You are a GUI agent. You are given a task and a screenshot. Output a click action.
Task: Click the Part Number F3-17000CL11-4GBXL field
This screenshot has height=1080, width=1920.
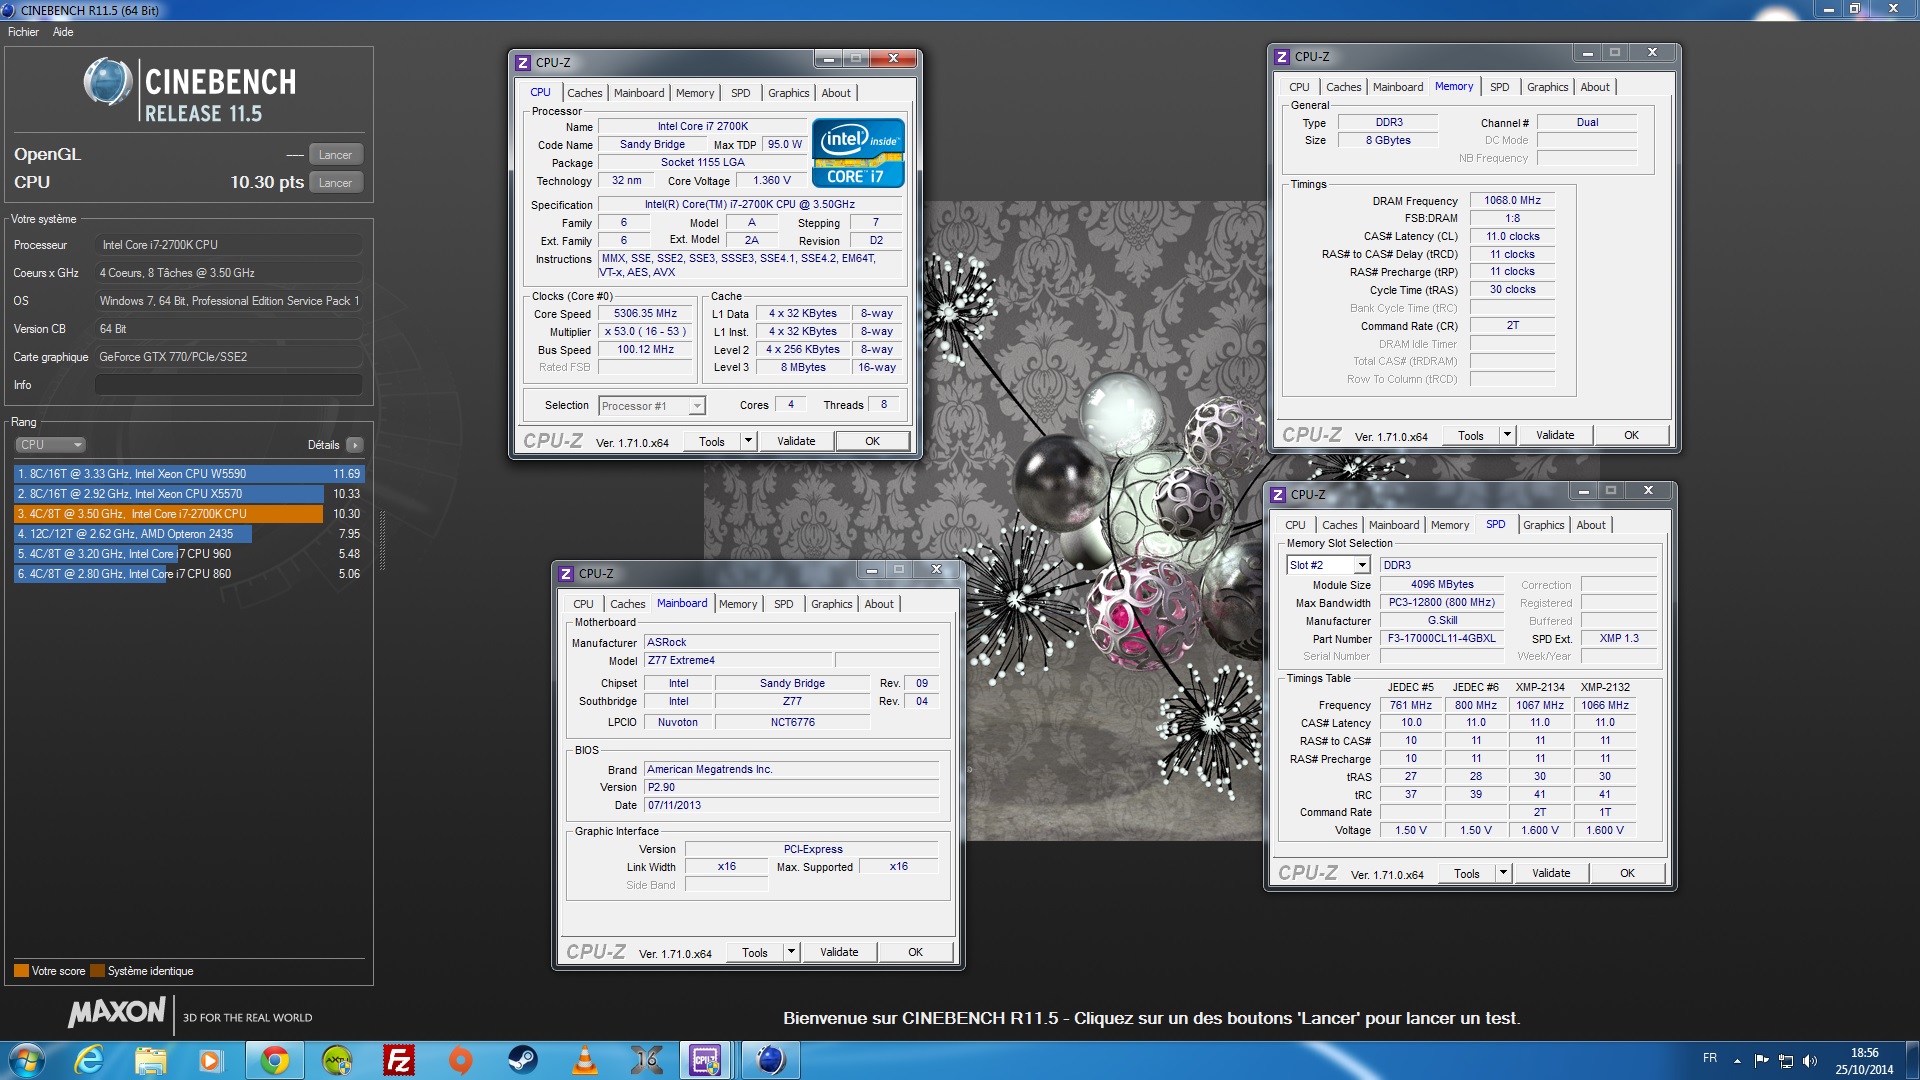[1442, 639]
